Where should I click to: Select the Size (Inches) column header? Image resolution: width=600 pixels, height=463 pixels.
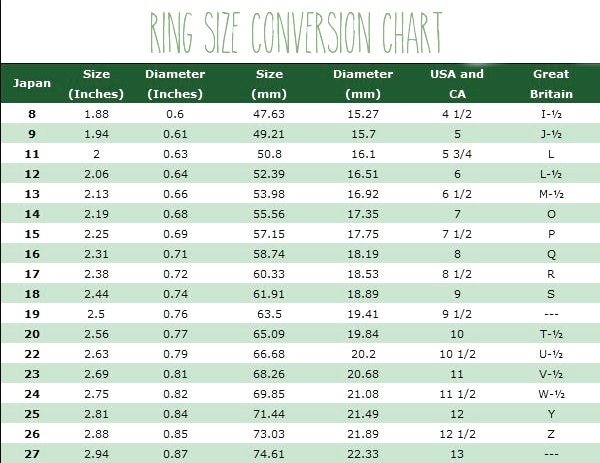click(x=96, y=84)
